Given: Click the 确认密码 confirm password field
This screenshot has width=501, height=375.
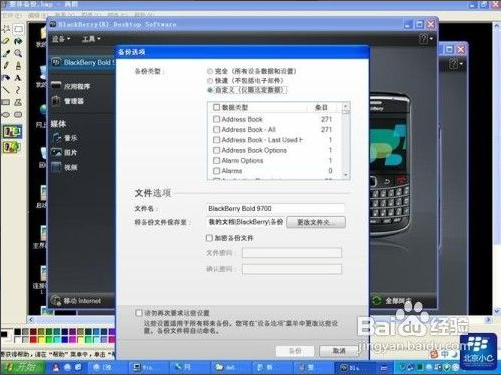Looking at the screenshot, I should pyautogui.click(x=292, y=269).
